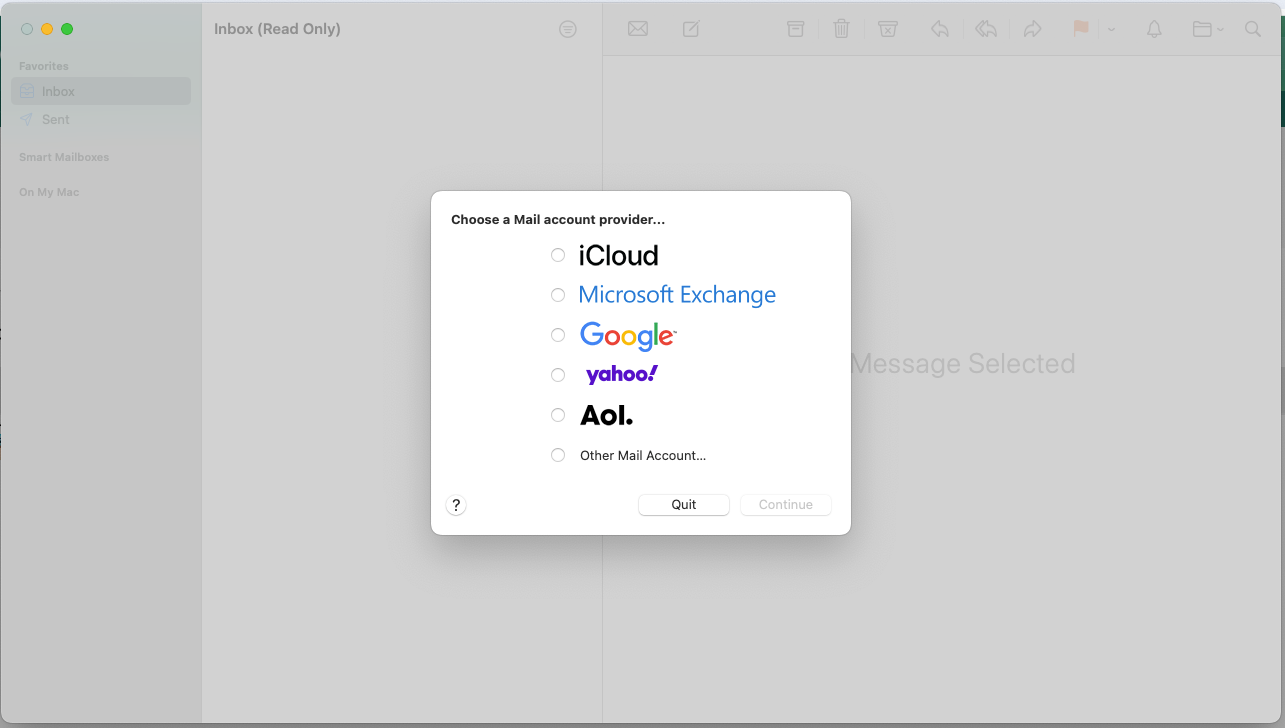The height and width of the screenshot is (728, 1285).
Task: Click the Archive box toolbar icon
Action: pyautogui.click(x=795, y=29)
